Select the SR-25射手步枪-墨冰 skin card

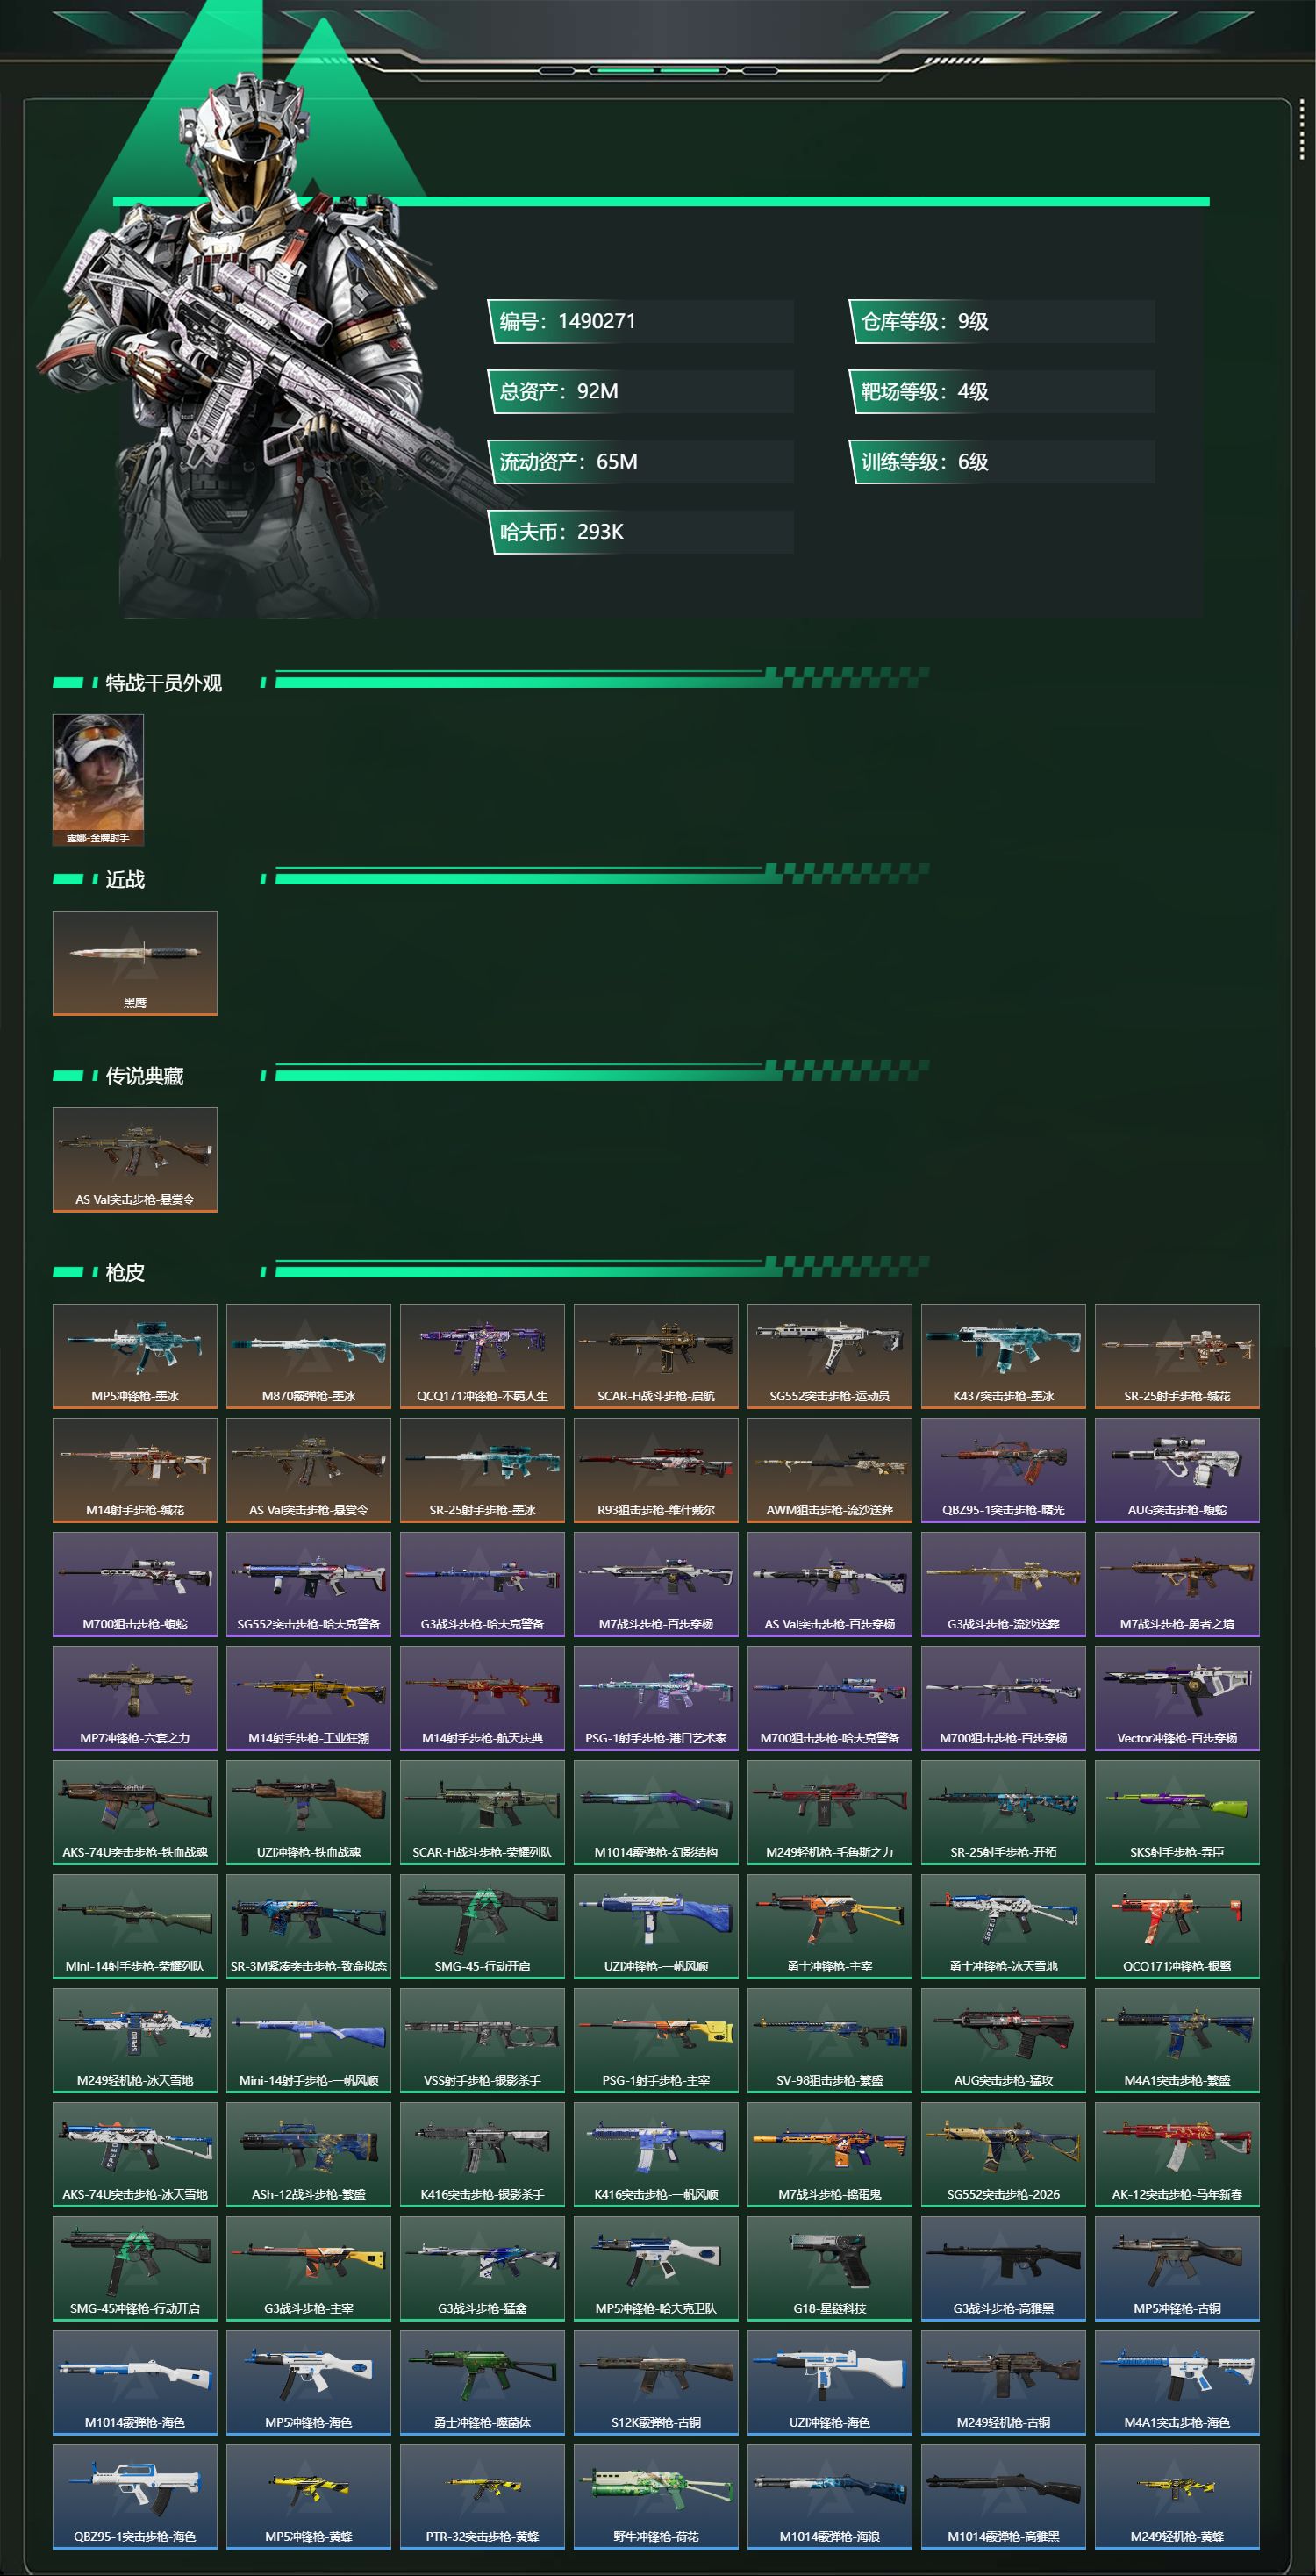point(482,1470)
